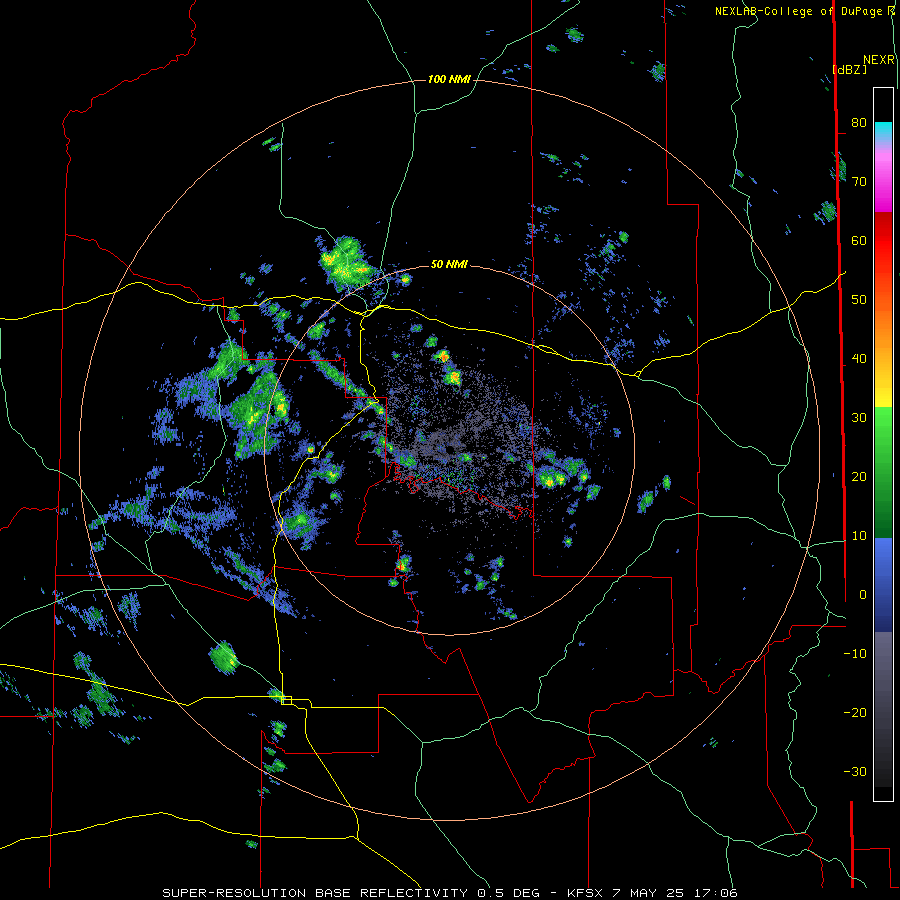Click the "-10" value on the dBZ scale

click(855, 654)
